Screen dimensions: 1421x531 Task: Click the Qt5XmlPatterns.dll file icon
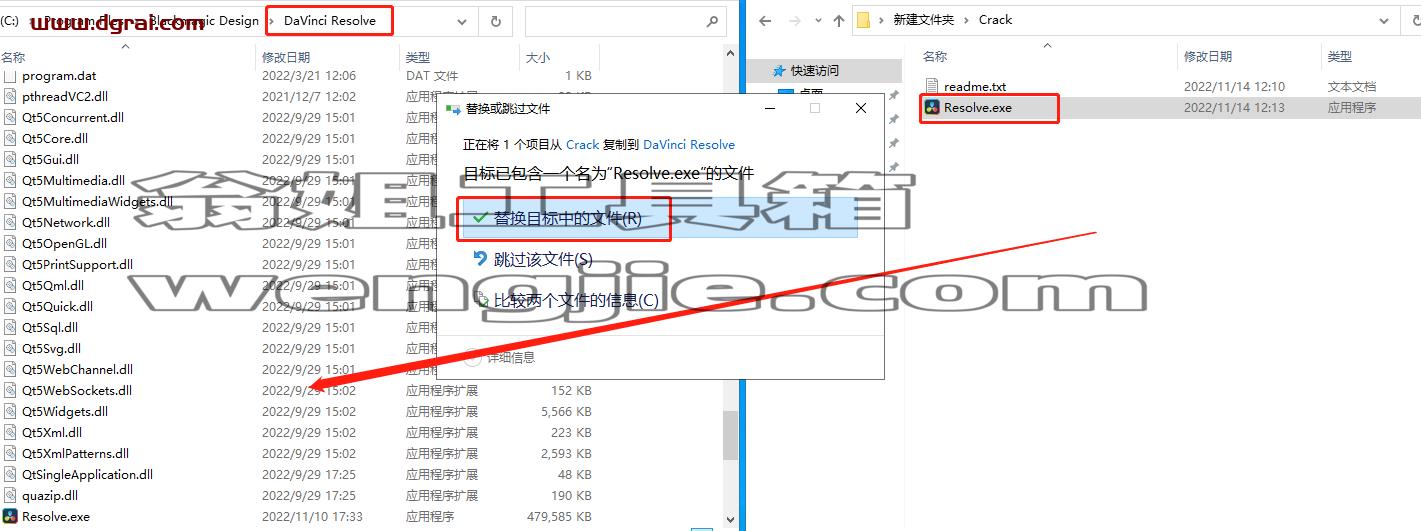(10, 454)
